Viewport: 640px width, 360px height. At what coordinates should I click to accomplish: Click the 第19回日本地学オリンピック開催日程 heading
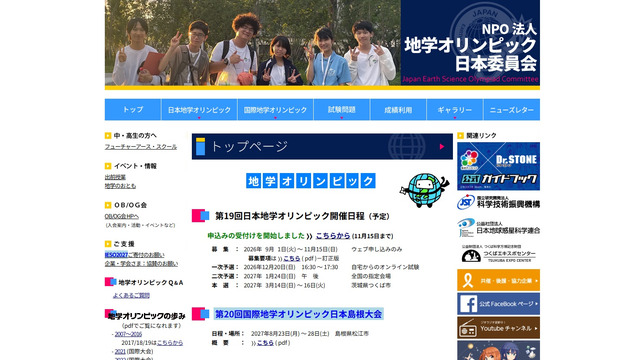pyautogui.click(x=302, y=216)
